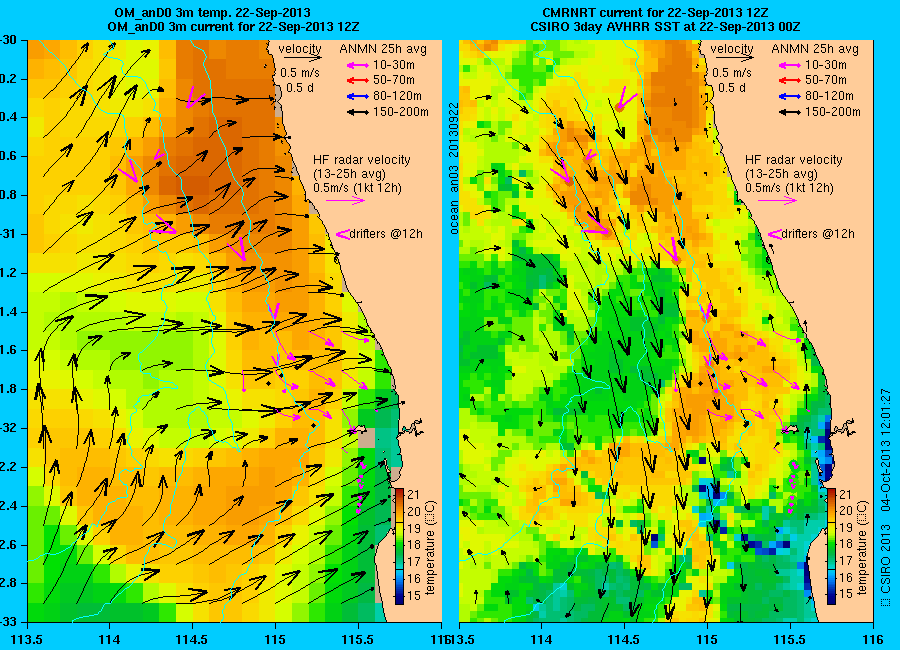Click the velocity scale arrow in left panel
900x650 pixels.
point(301,57)
